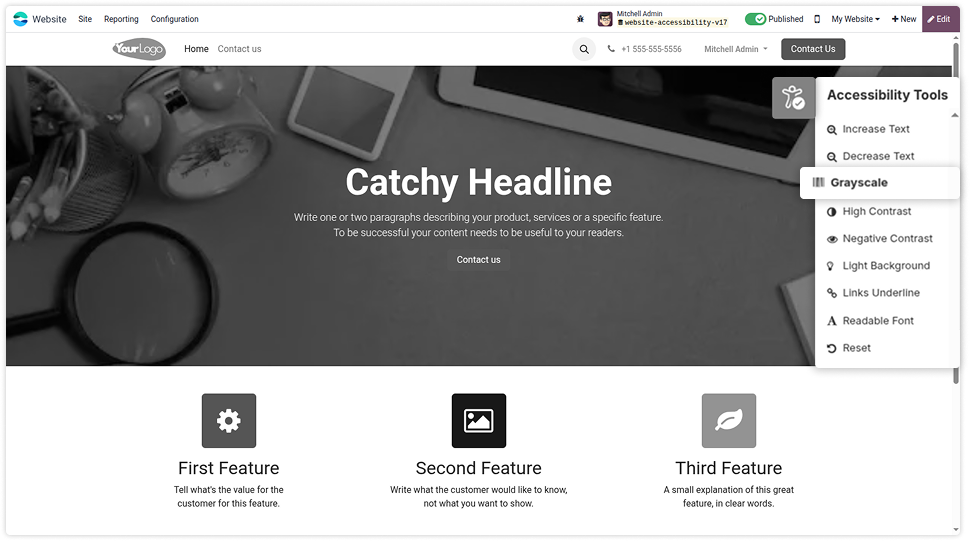Click the Edit button
Image resolution: width=970 pixels, height=541 pixels.
click(x=940, y=19)
